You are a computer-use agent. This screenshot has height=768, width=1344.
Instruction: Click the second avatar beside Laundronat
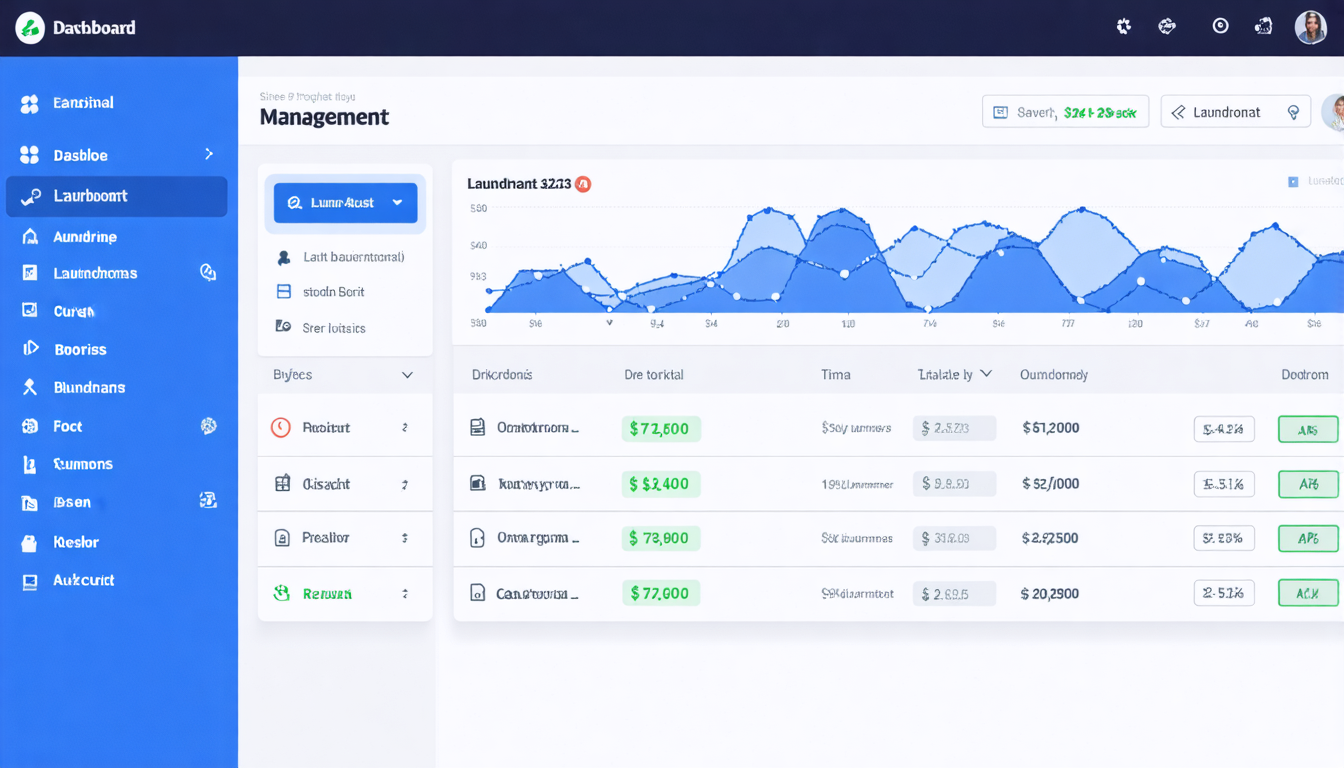click(1333, 112)
